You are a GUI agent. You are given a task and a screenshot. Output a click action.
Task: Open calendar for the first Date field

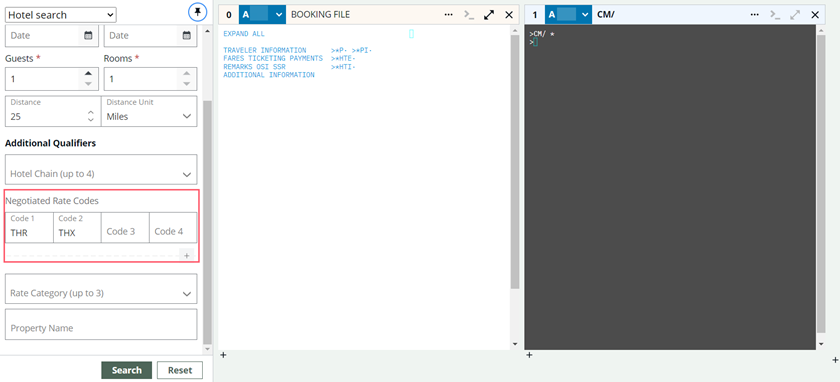[88, 35]
